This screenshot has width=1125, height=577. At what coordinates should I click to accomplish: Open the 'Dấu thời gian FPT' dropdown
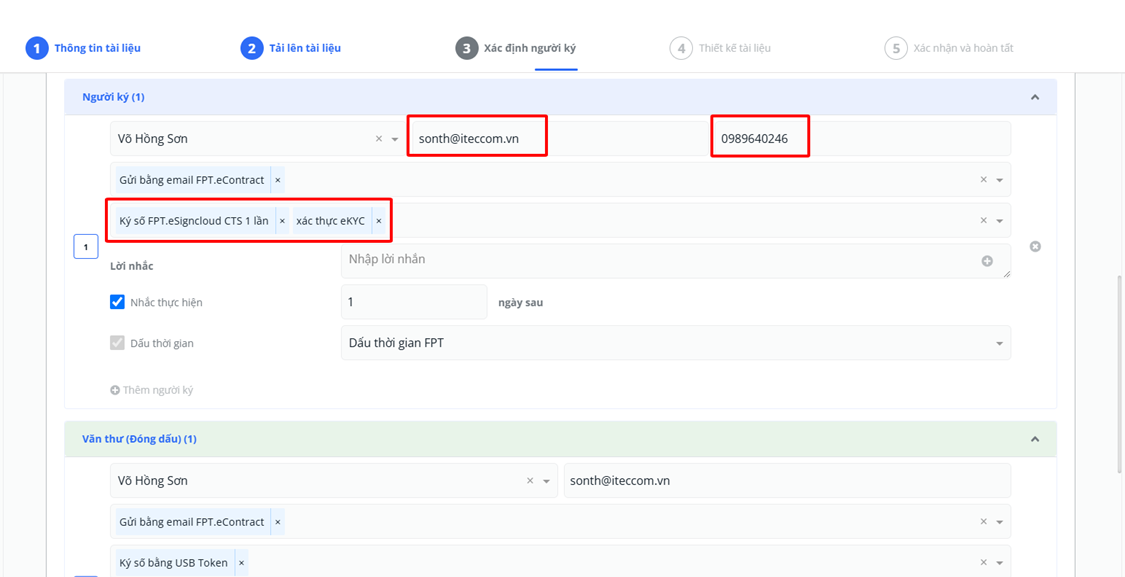pos(675,343)
